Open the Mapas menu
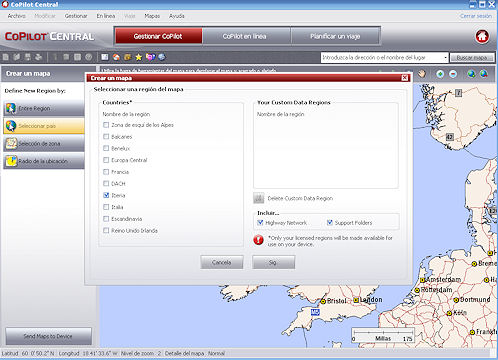This screenshot has width=498, height=360. pyautogui.click(x=152, y=16)
